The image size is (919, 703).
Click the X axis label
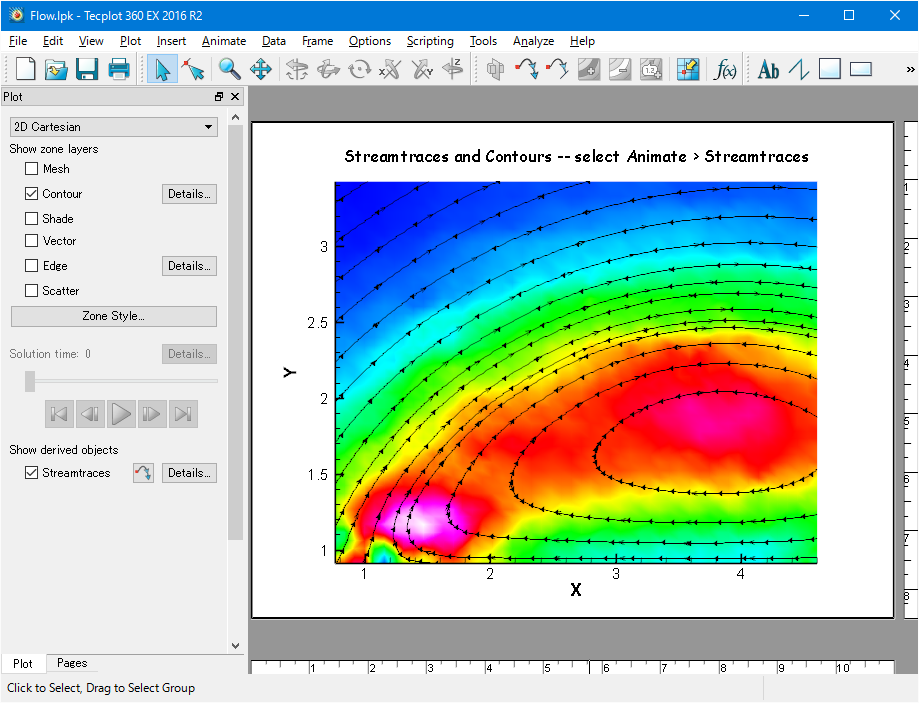pyautogui.click(x=576, y=590)
